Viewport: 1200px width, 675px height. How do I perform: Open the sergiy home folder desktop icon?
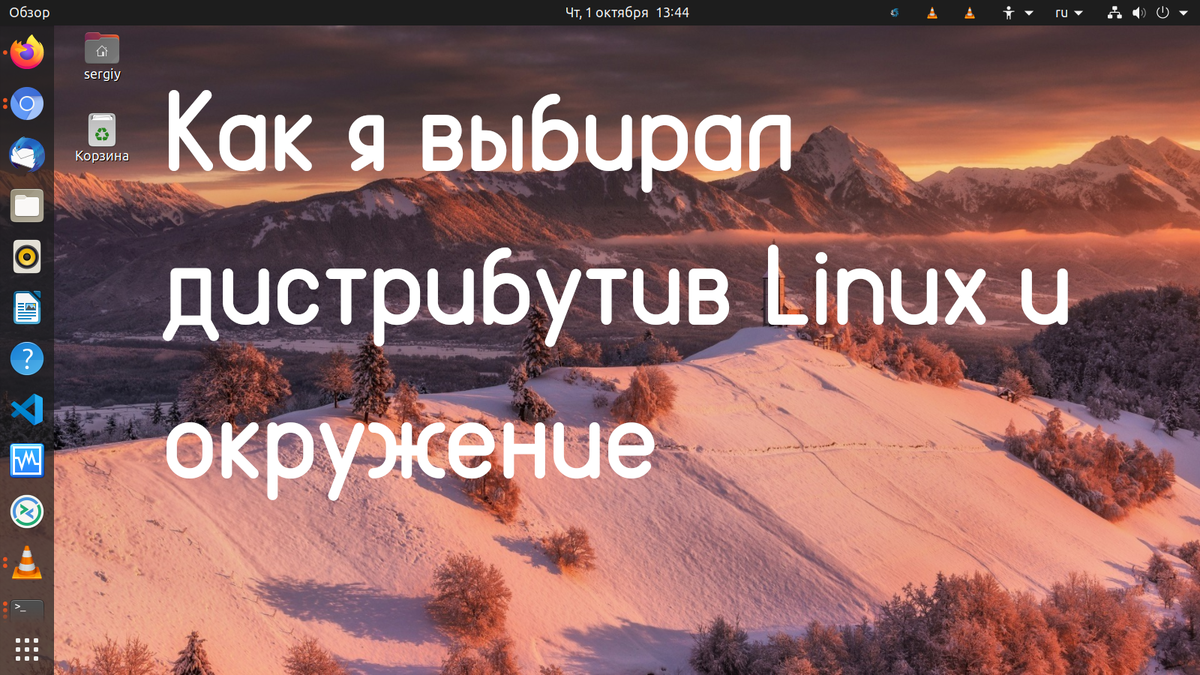point(102,58)
